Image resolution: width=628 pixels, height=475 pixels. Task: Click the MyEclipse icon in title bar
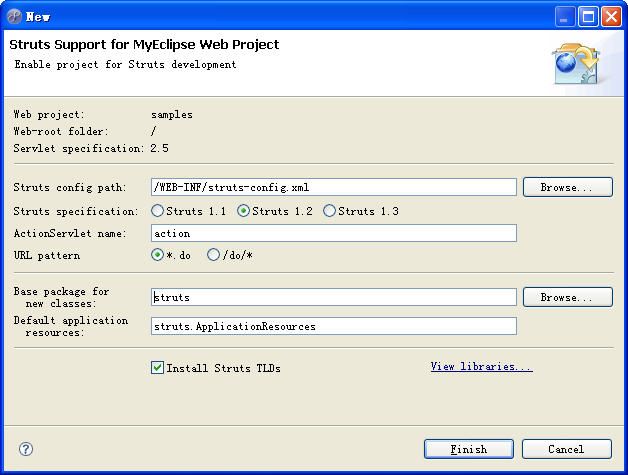pos(14,16)
